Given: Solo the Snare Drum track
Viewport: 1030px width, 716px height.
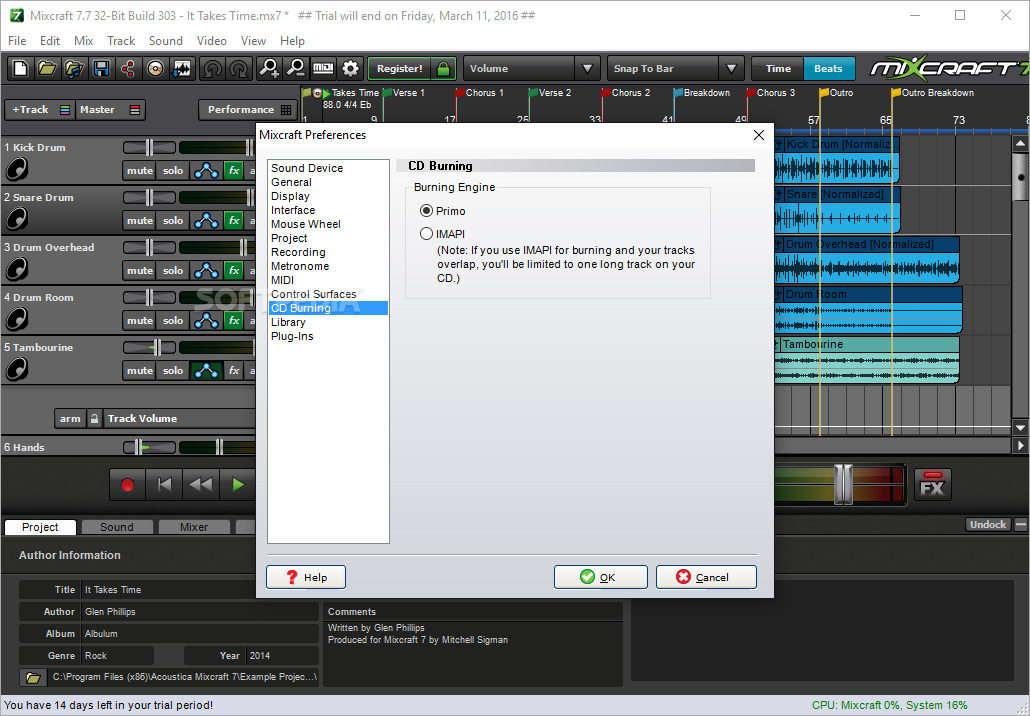Looking at the screenshot, I should click(x=173, y=220).
